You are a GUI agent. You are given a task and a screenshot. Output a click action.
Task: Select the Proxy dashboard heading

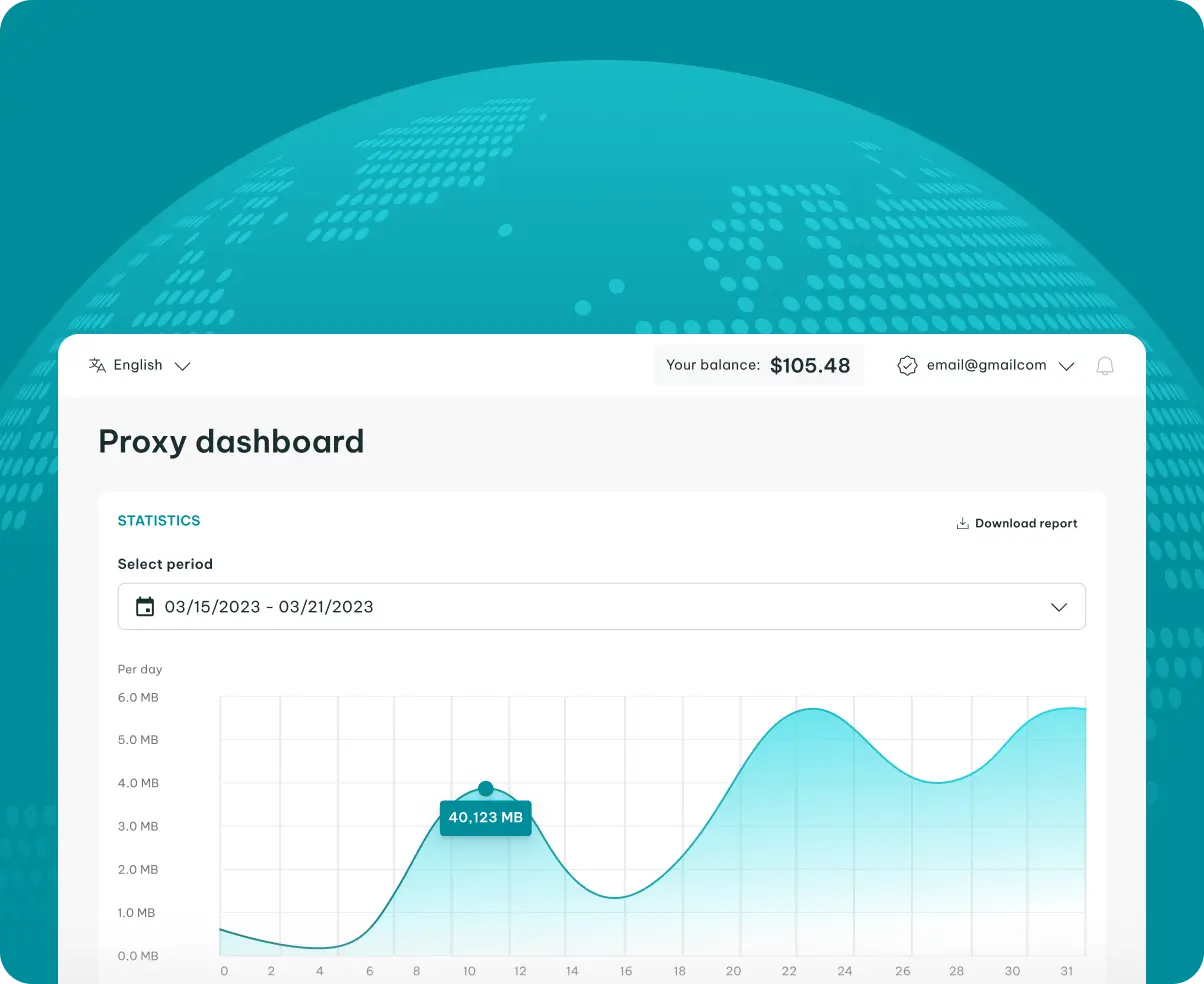[x=231, y=441]
